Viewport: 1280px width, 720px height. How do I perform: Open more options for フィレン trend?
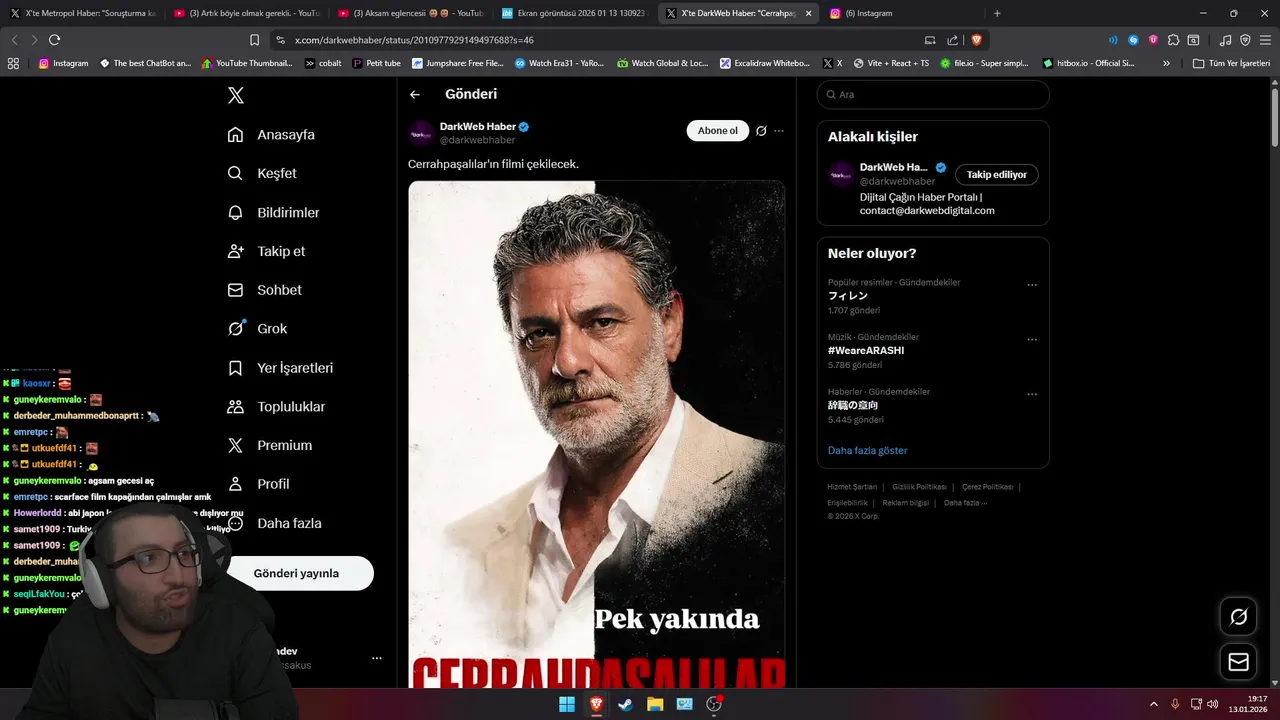[1032, 285]
